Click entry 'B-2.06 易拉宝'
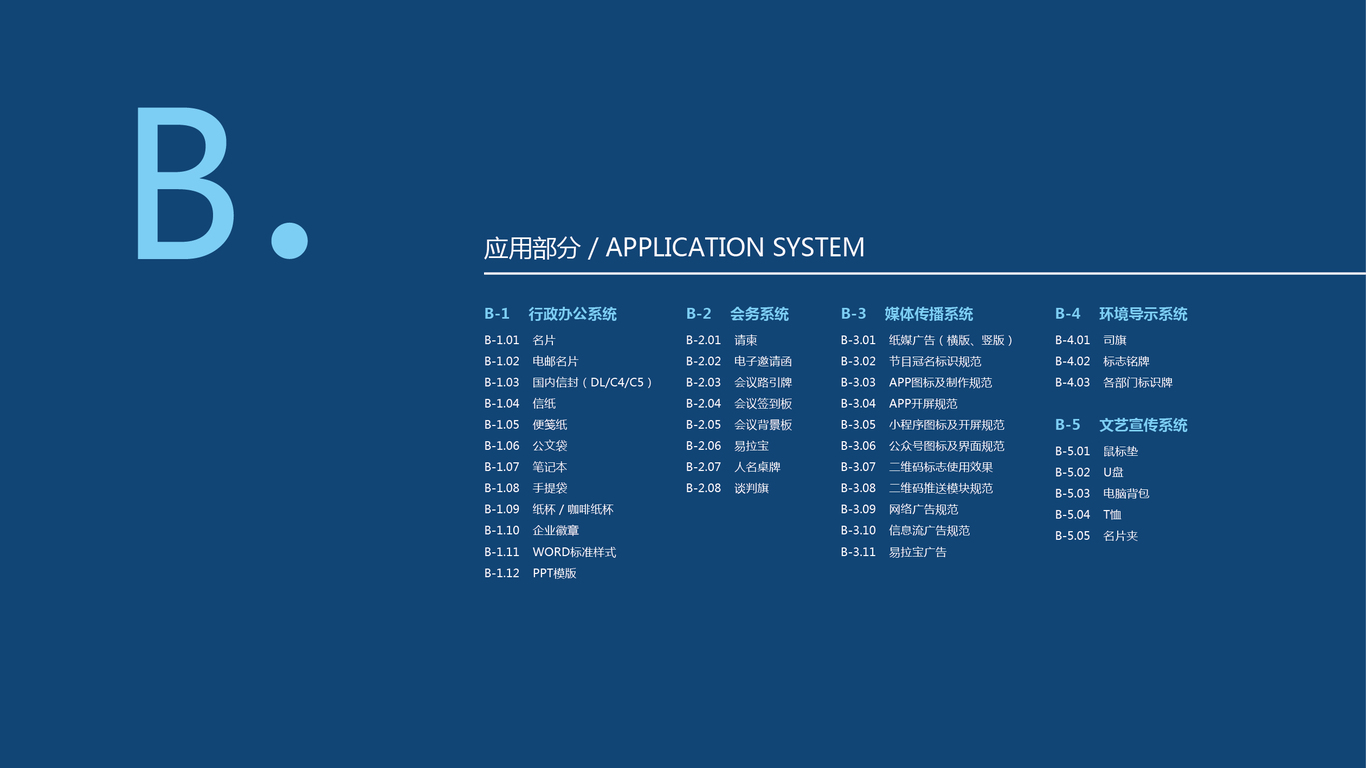1366x768 pixels. click(x=728, y=446)
